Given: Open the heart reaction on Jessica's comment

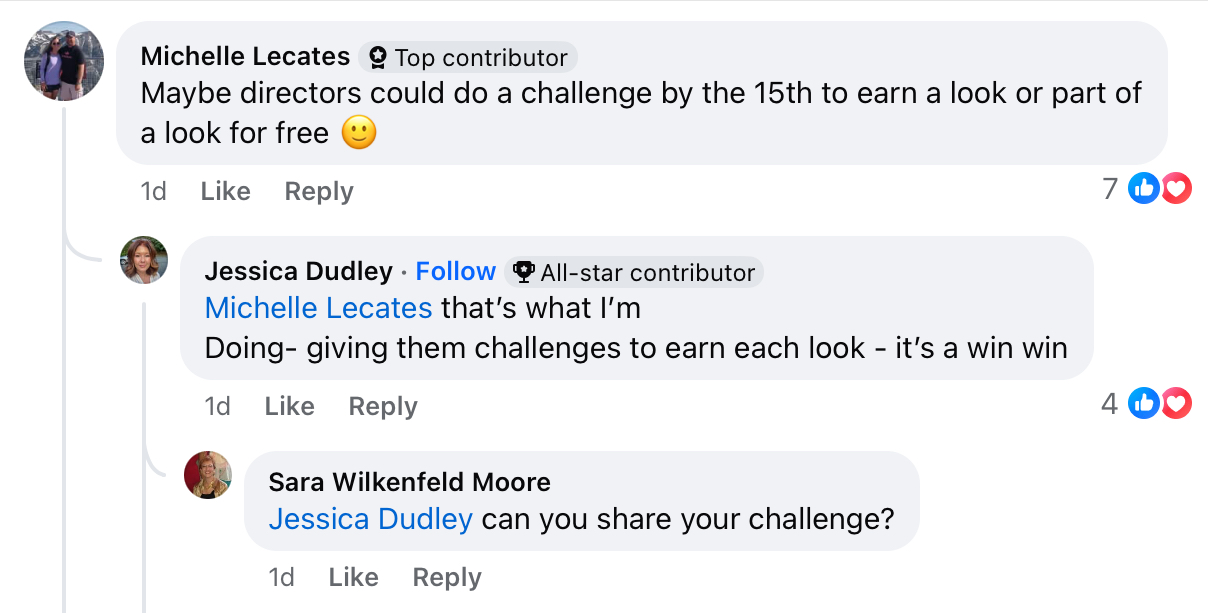Looking at the screenshot, I should [x=1175, y=403].
